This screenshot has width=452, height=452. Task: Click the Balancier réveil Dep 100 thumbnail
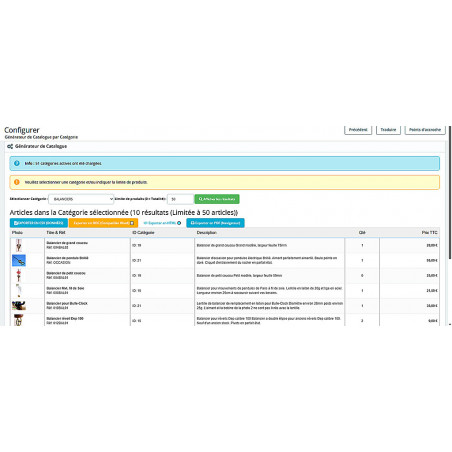coord(18,320)
